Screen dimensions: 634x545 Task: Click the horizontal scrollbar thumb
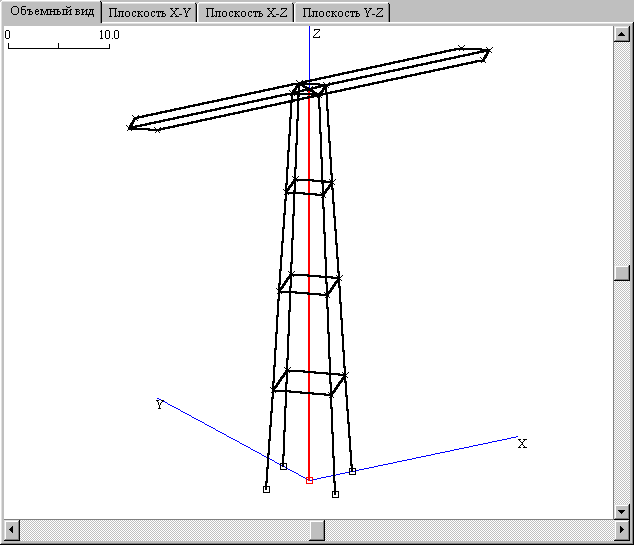click(x=317, y=530)
